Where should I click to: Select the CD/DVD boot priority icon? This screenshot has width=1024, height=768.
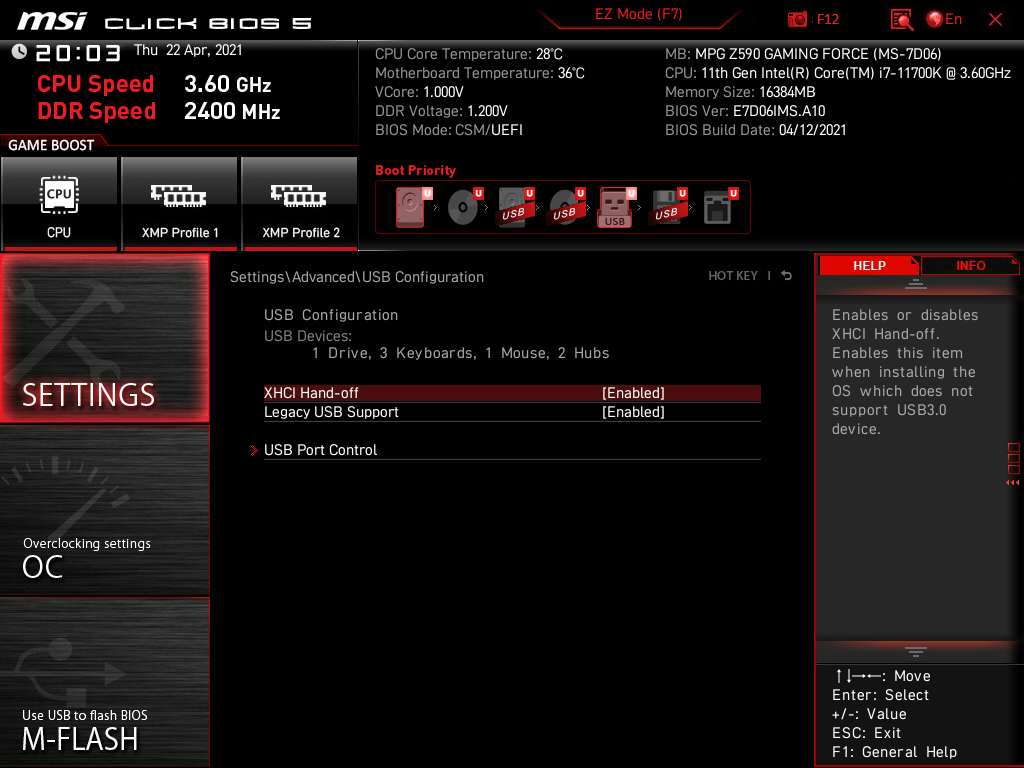click(464, 207)
